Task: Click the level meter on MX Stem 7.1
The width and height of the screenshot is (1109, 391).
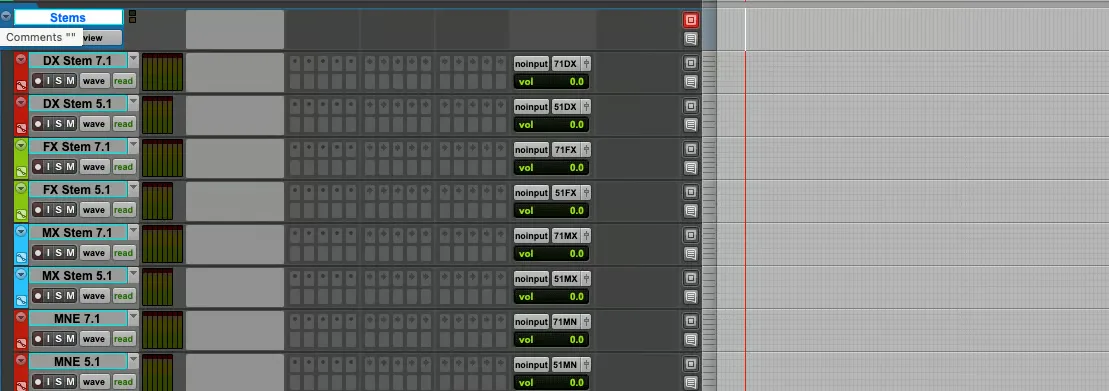Action: point(163,244)
